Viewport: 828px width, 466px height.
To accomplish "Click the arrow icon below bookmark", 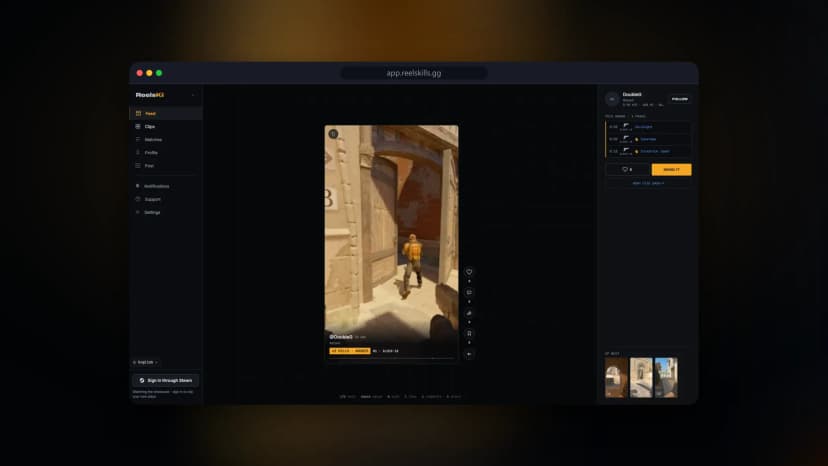I will coord(469,354).
